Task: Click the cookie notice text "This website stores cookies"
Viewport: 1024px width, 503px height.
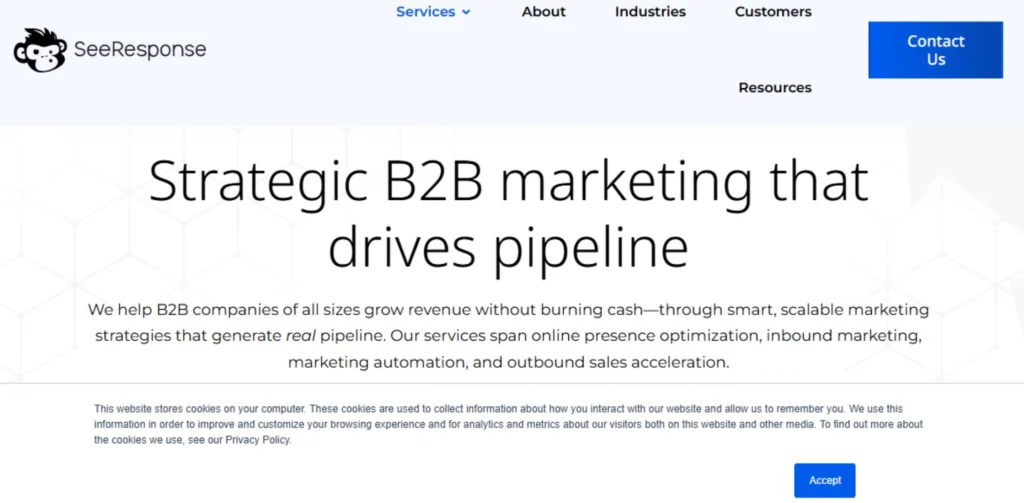Action: pyautogui.click(x=508, y=424)
